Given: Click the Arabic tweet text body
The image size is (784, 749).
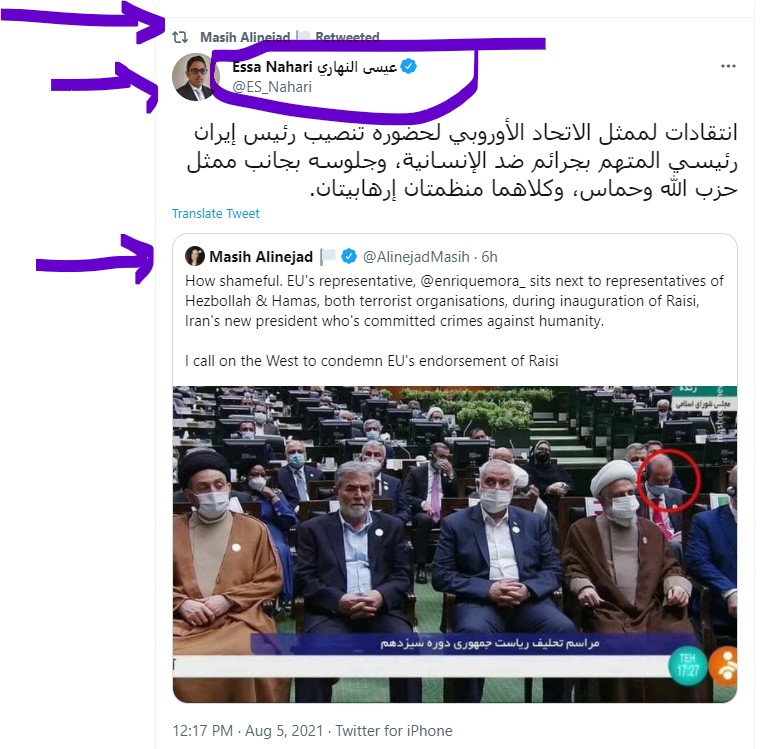Looking at the screenshot, I should tap(462, 161).
